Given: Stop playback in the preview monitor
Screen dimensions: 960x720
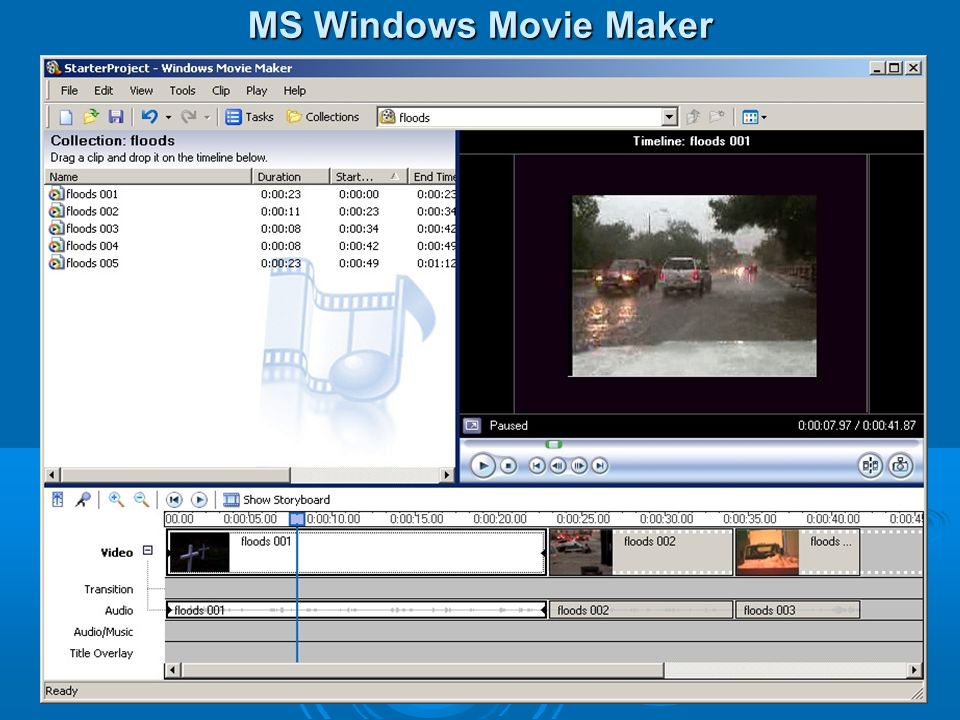Looking at the screenshot, I should pos(508,466).
